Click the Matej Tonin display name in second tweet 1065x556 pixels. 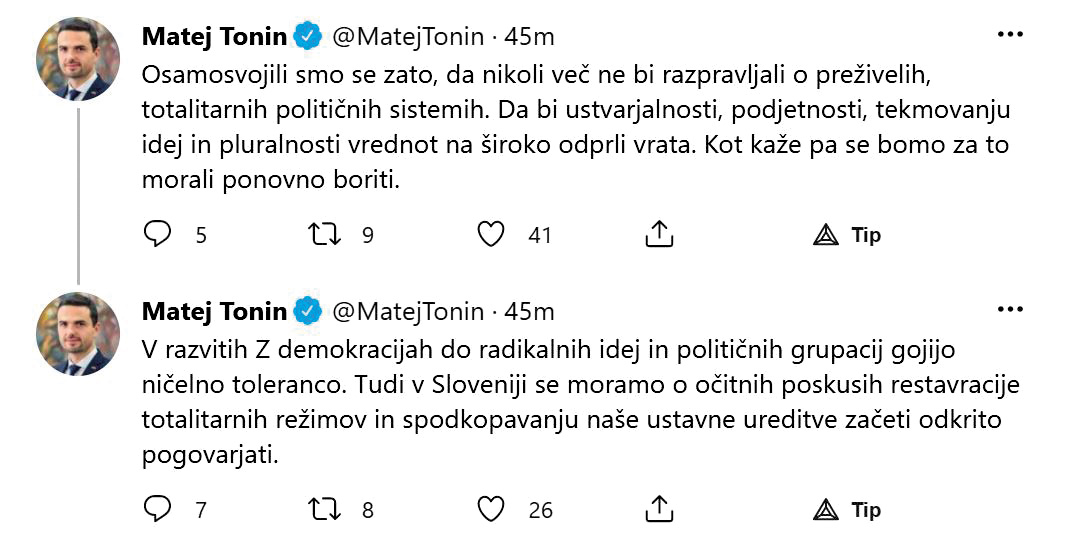pyautogui.click(x=215, y=312)
